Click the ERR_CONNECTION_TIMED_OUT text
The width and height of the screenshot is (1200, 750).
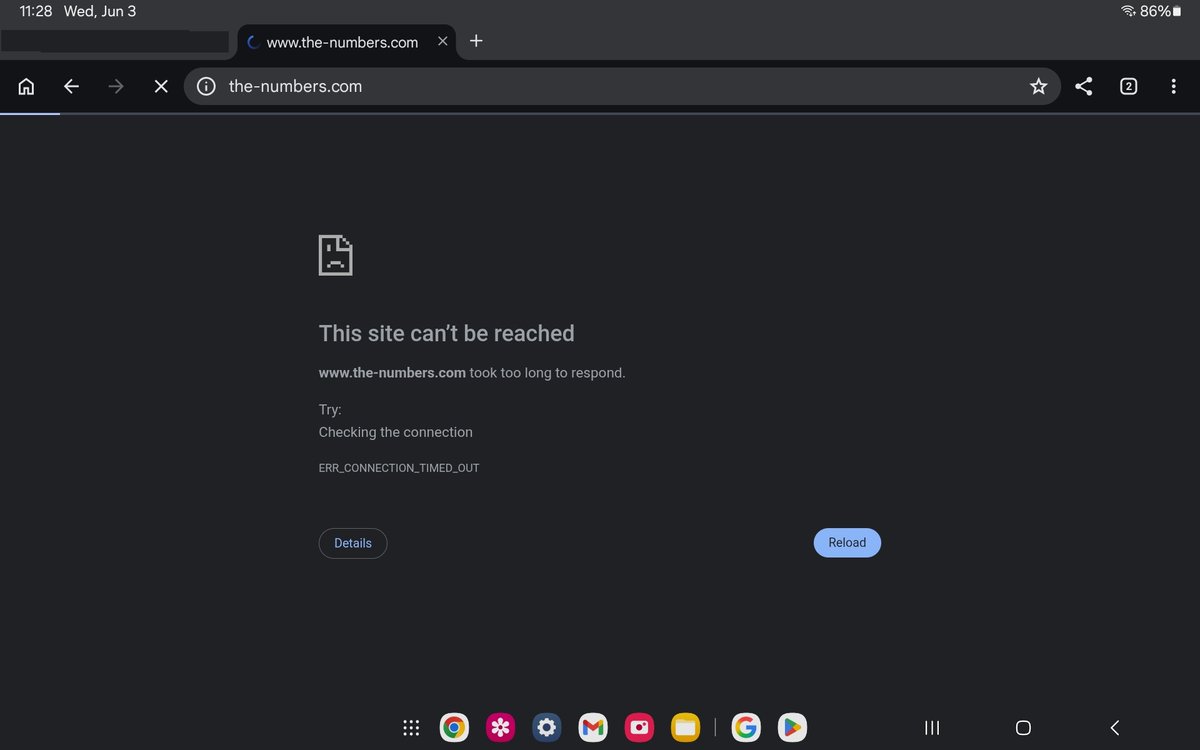click(399, 468)
